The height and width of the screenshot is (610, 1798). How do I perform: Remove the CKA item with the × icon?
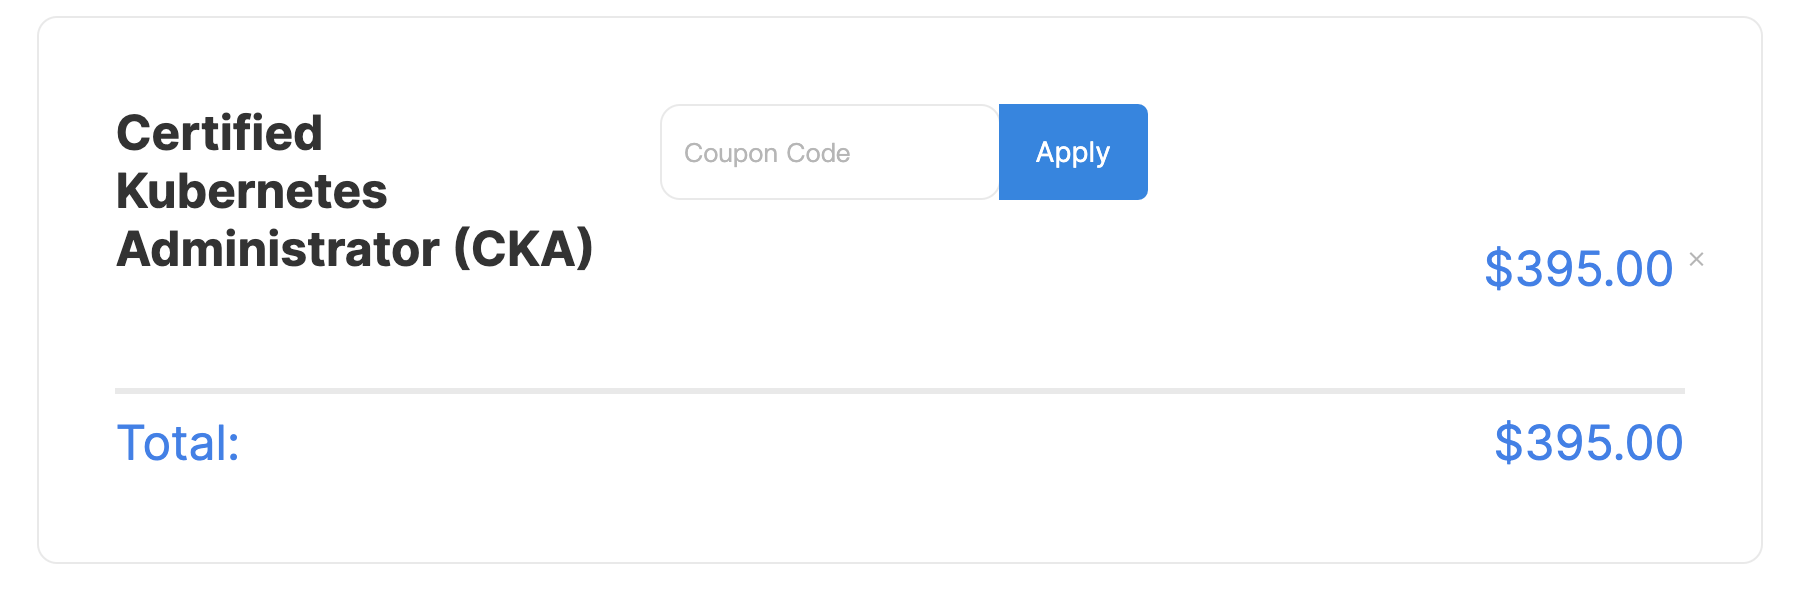pyautogui.click(x=1696, y=259)
